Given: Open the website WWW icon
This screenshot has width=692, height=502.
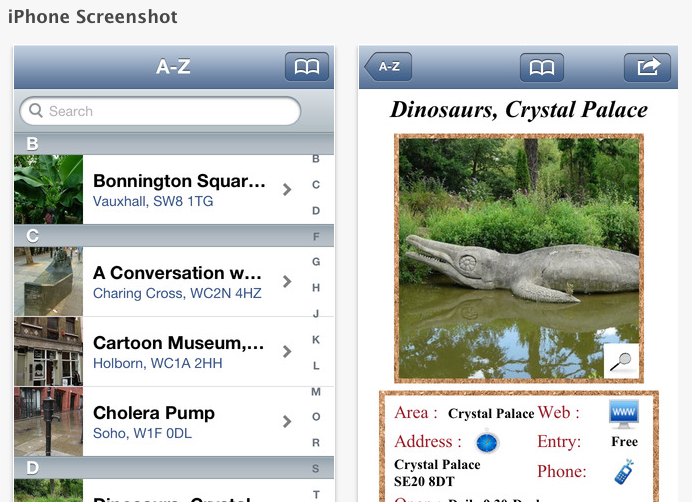Looking at the screenshot, I should (x=624, y=412).
